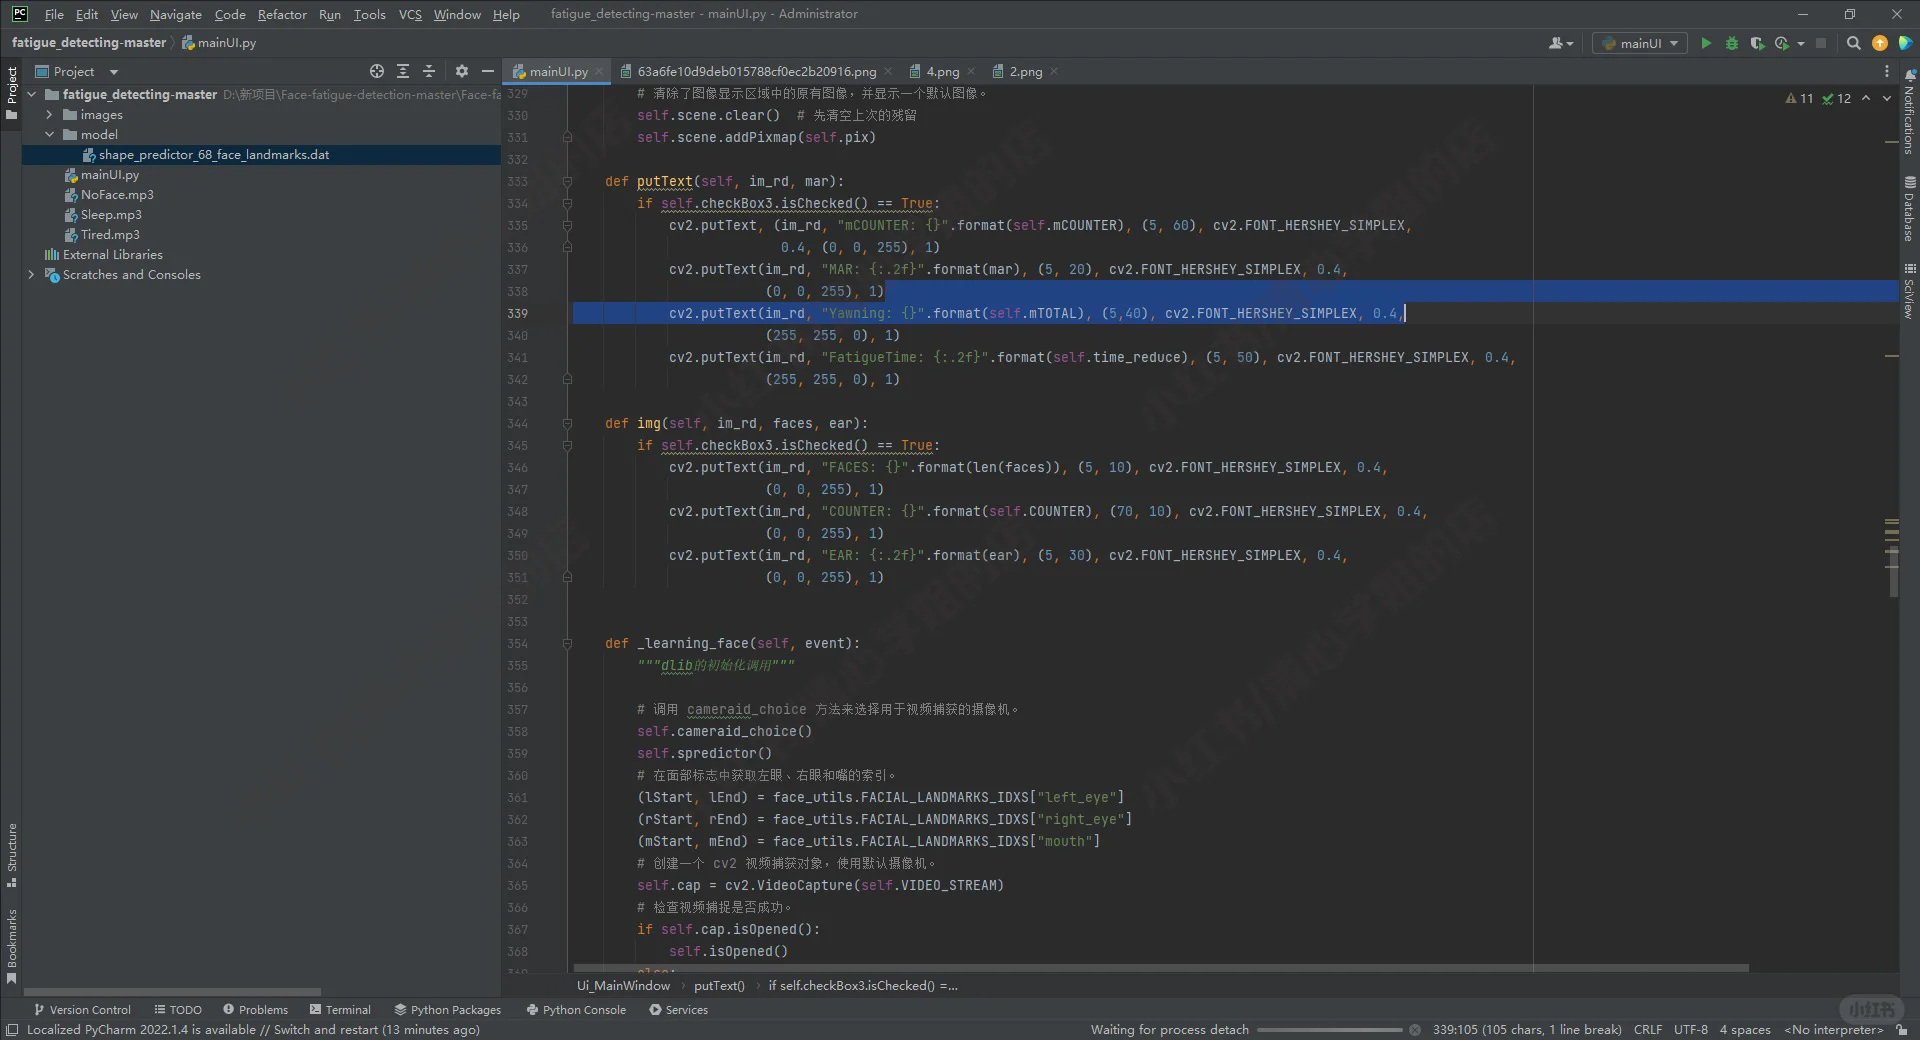Click the typos count indicator
Viewport: 1920px width, 1040px height.
(x=1837, y=98)
